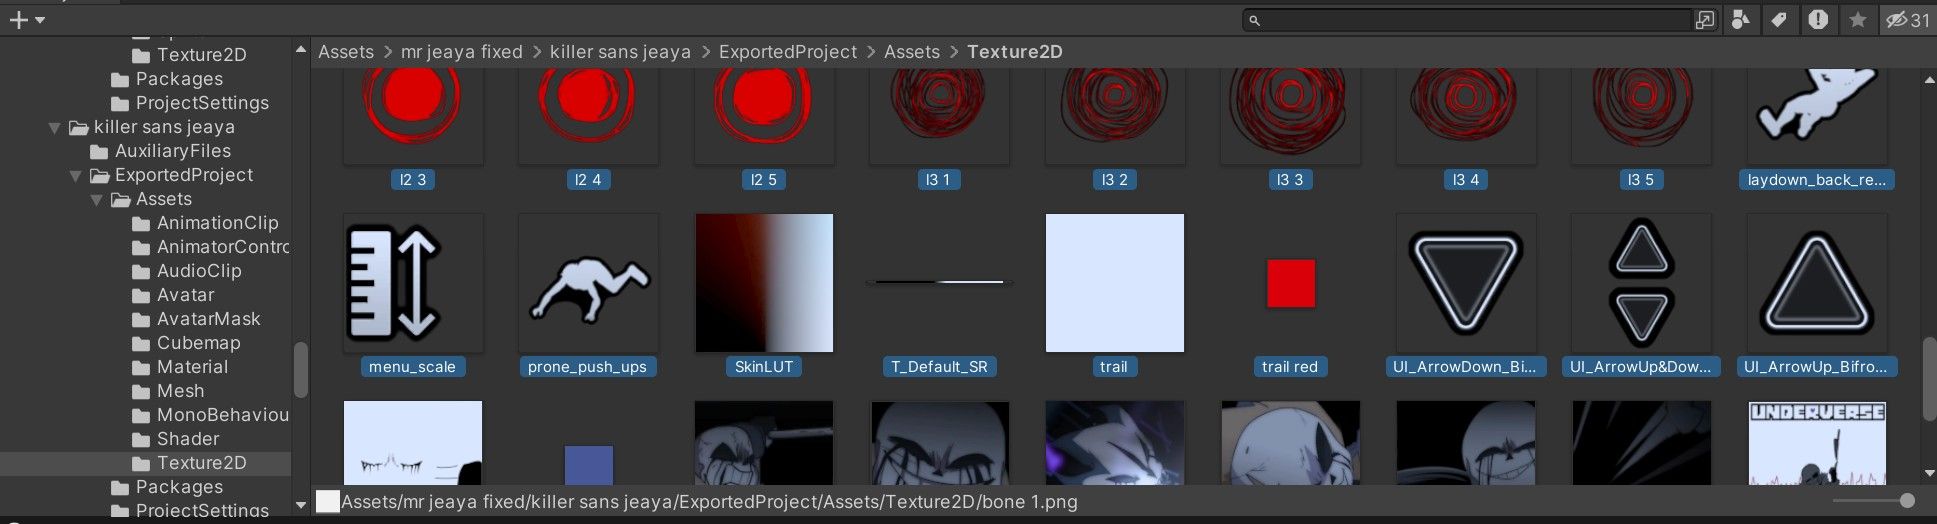Select the 'l2 5' red circle texture
This screenshot has height=524, width=1937.
pos(764,115)
